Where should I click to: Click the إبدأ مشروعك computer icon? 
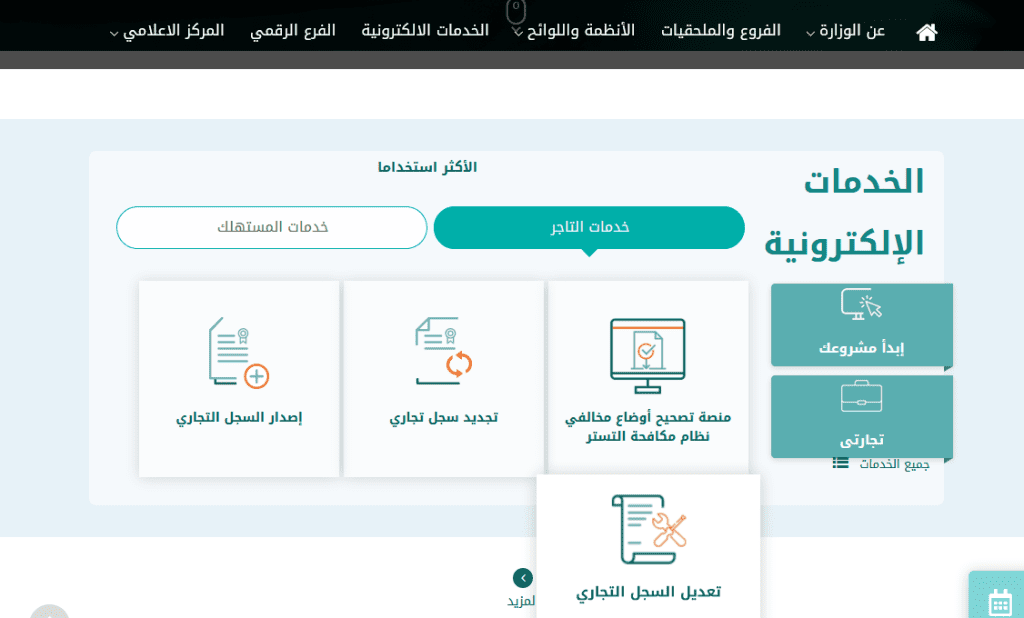tap(861, 305)
